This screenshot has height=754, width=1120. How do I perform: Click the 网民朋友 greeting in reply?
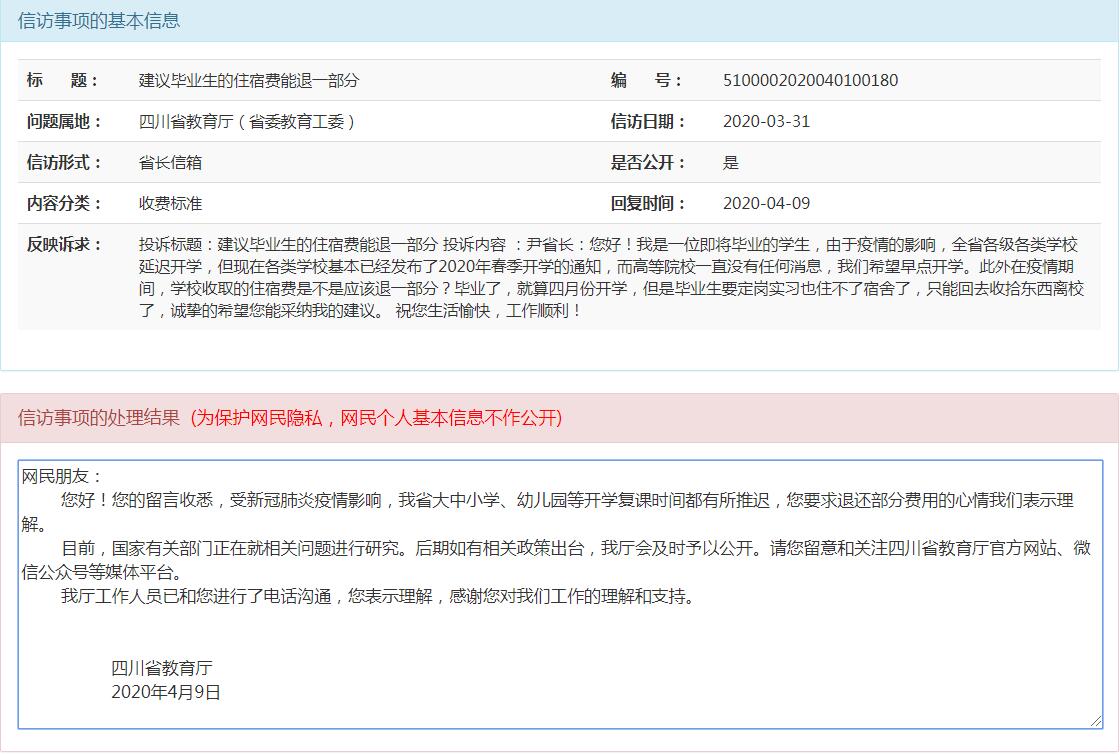(x=62, y=477)
